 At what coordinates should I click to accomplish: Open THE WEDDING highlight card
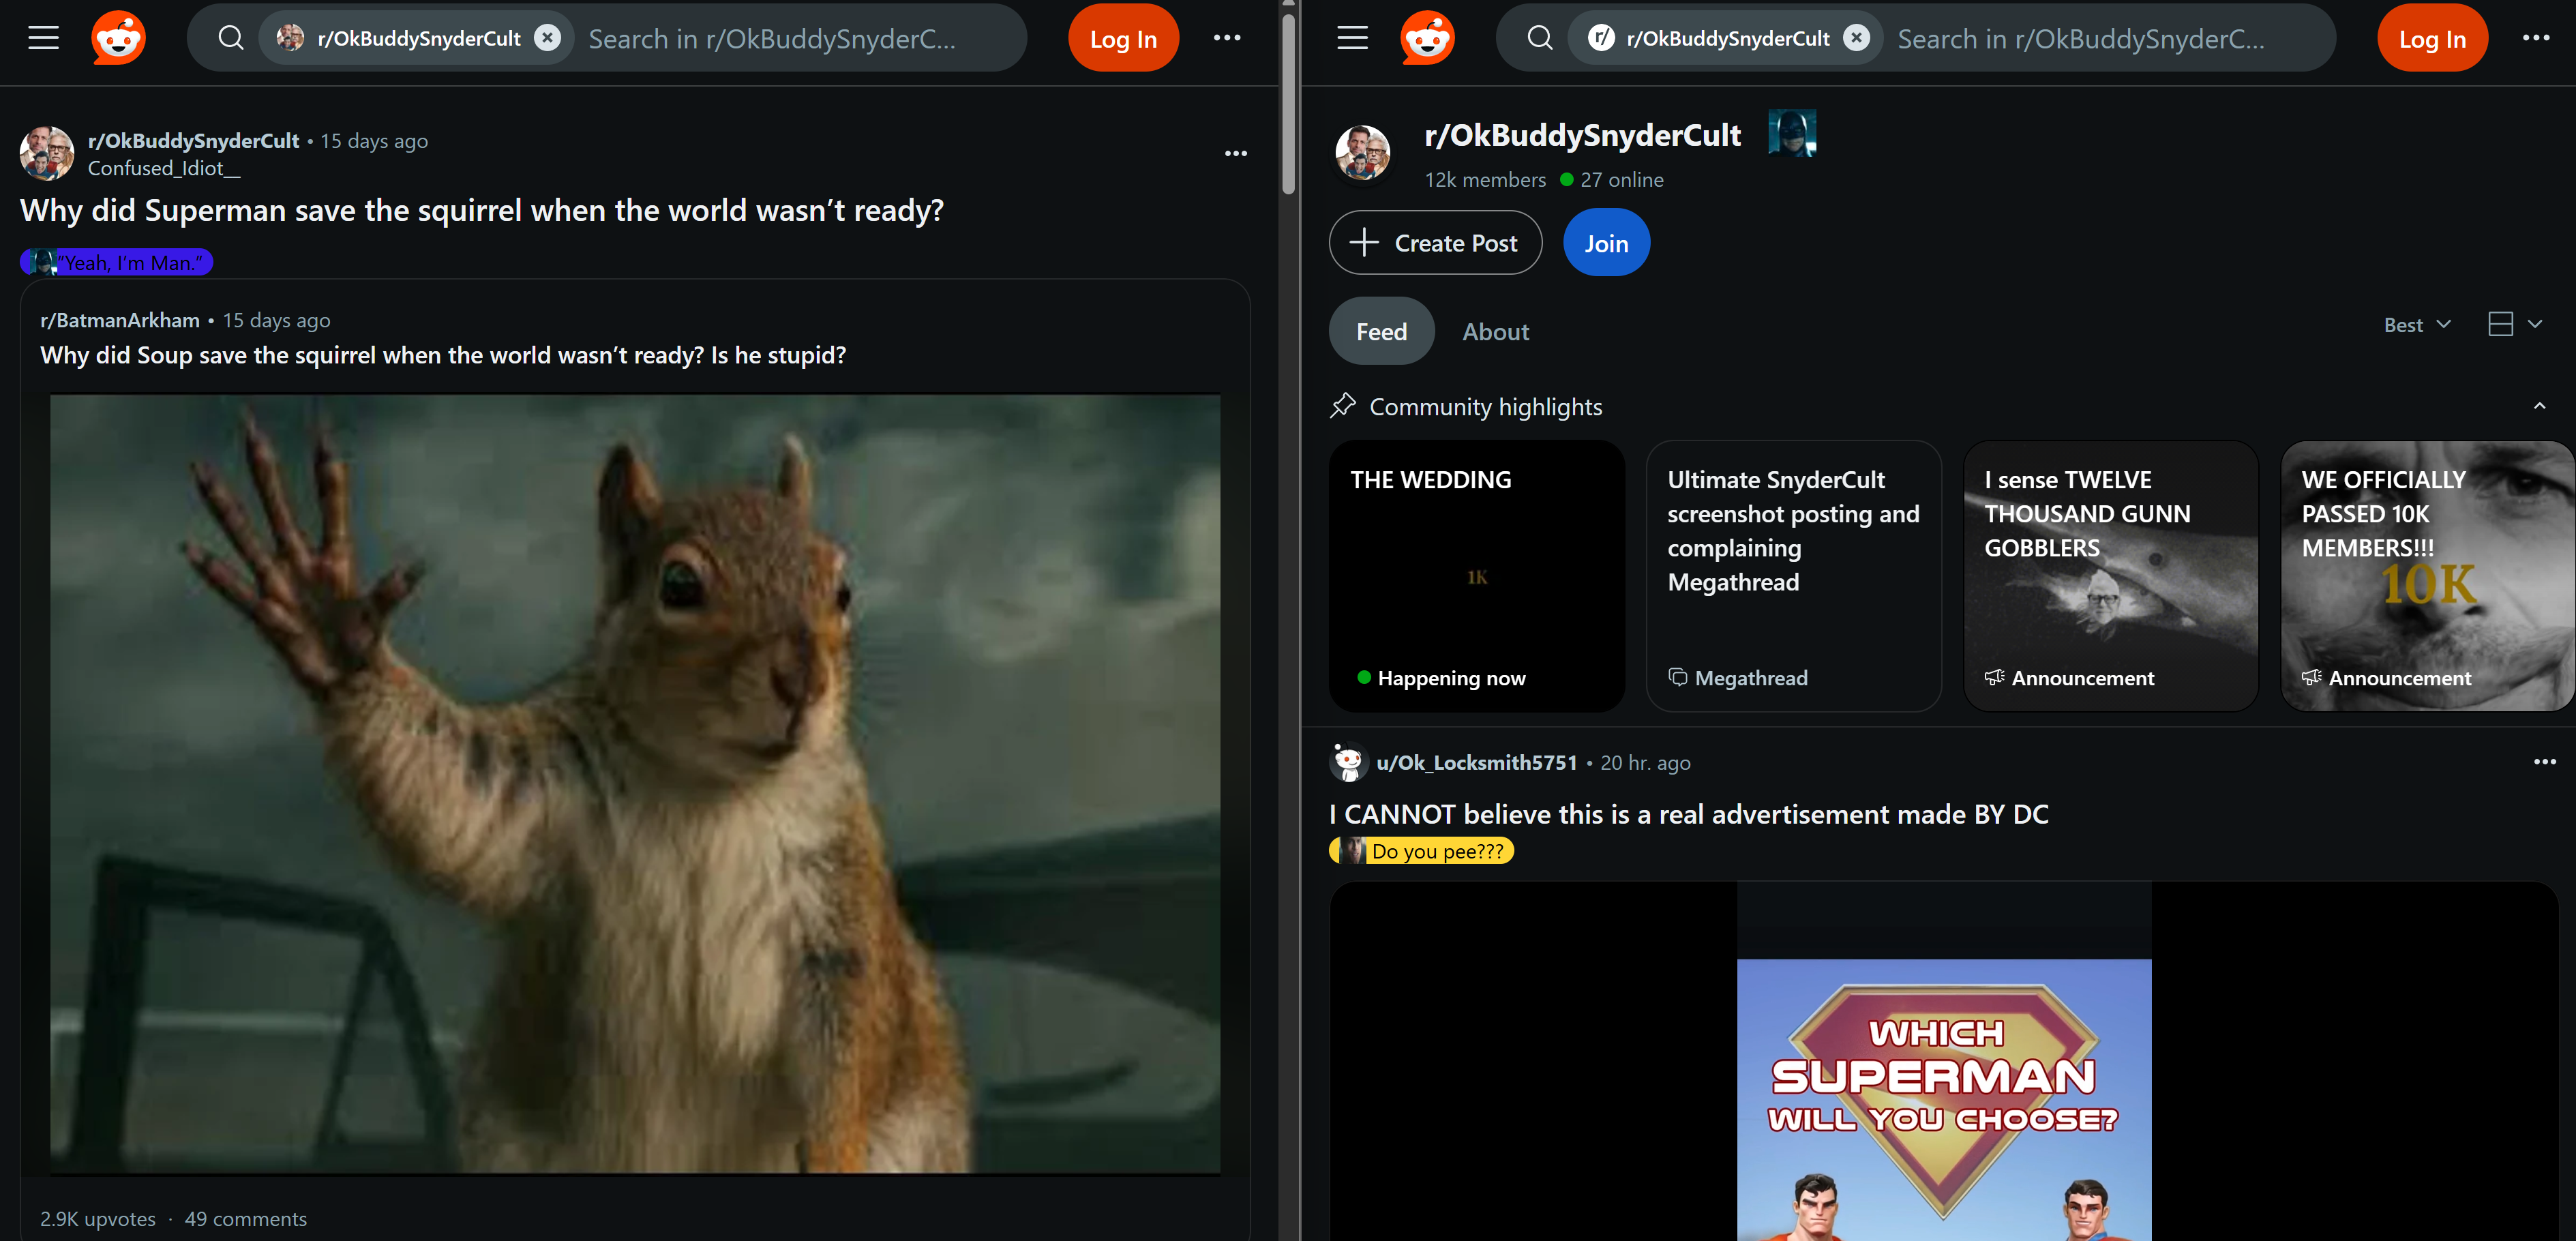click(x=1476, y=576)
